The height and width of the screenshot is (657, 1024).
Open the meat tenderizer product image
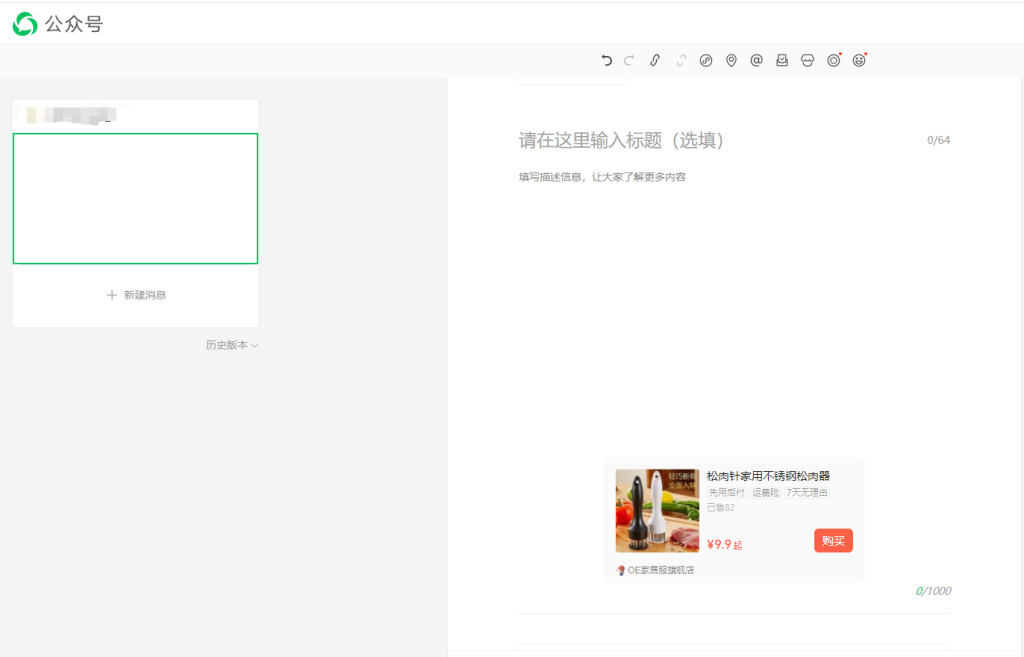click(x=657, y=511)
